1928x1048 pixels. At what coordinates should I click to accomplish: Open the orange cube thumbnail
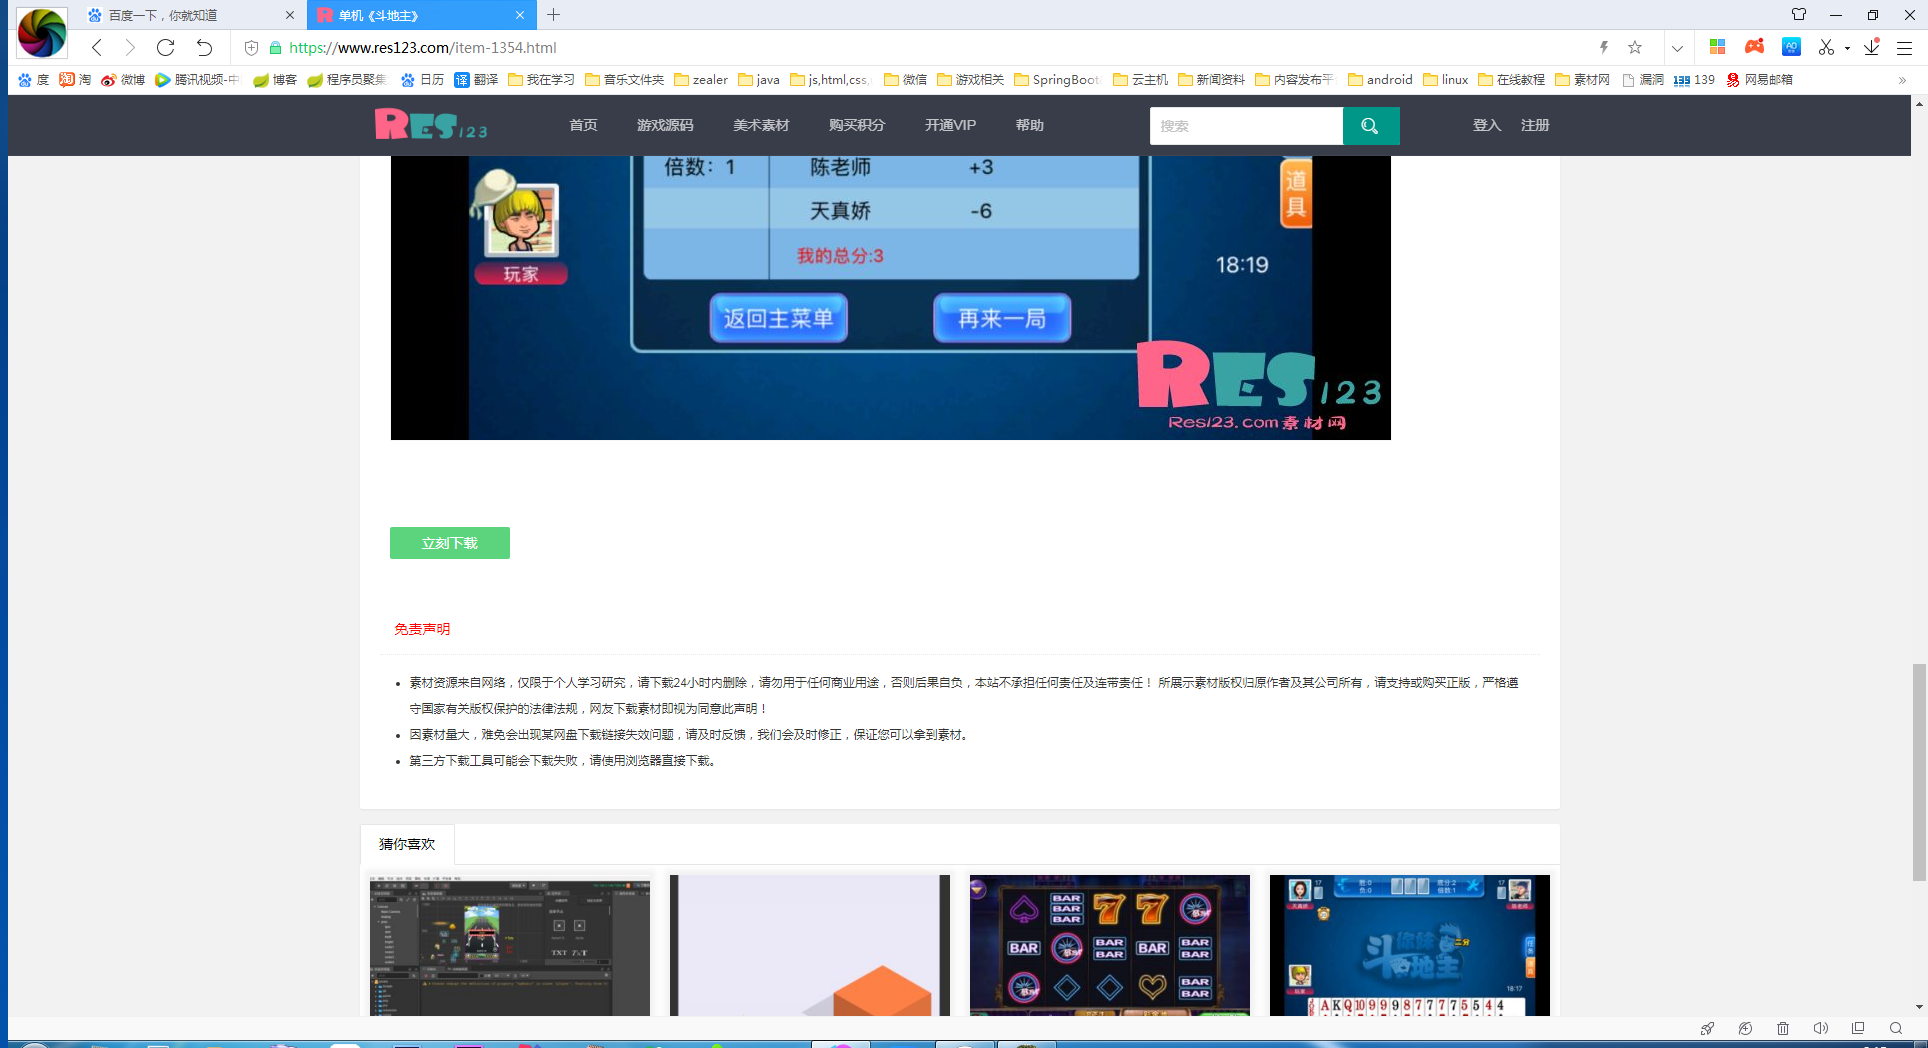pos(810,945)
